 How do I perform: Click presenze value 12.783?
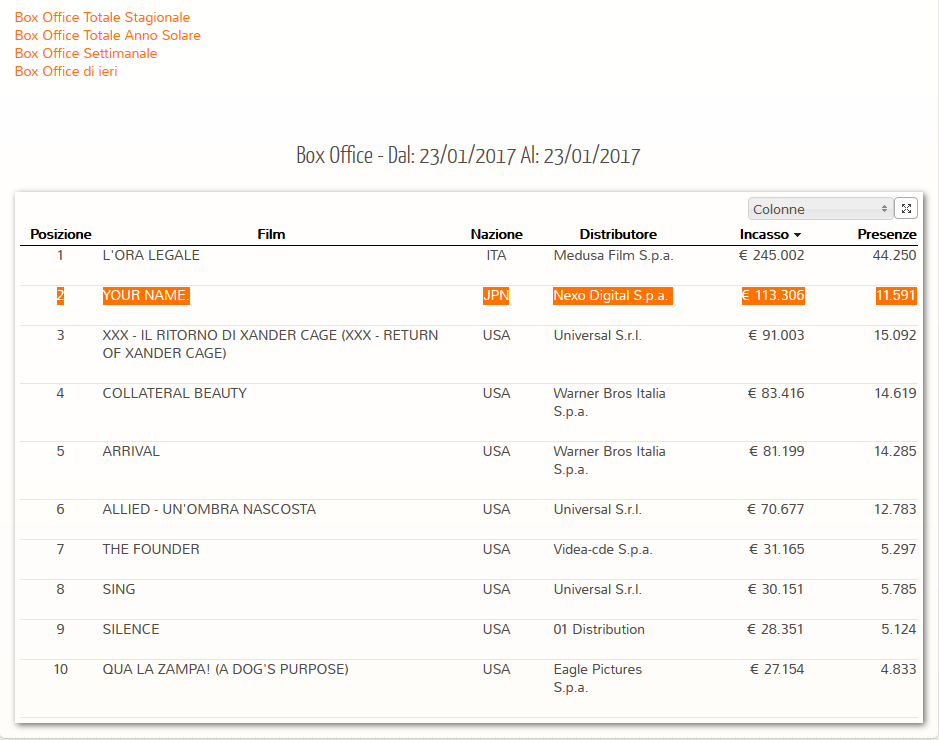tap(895, 509)
